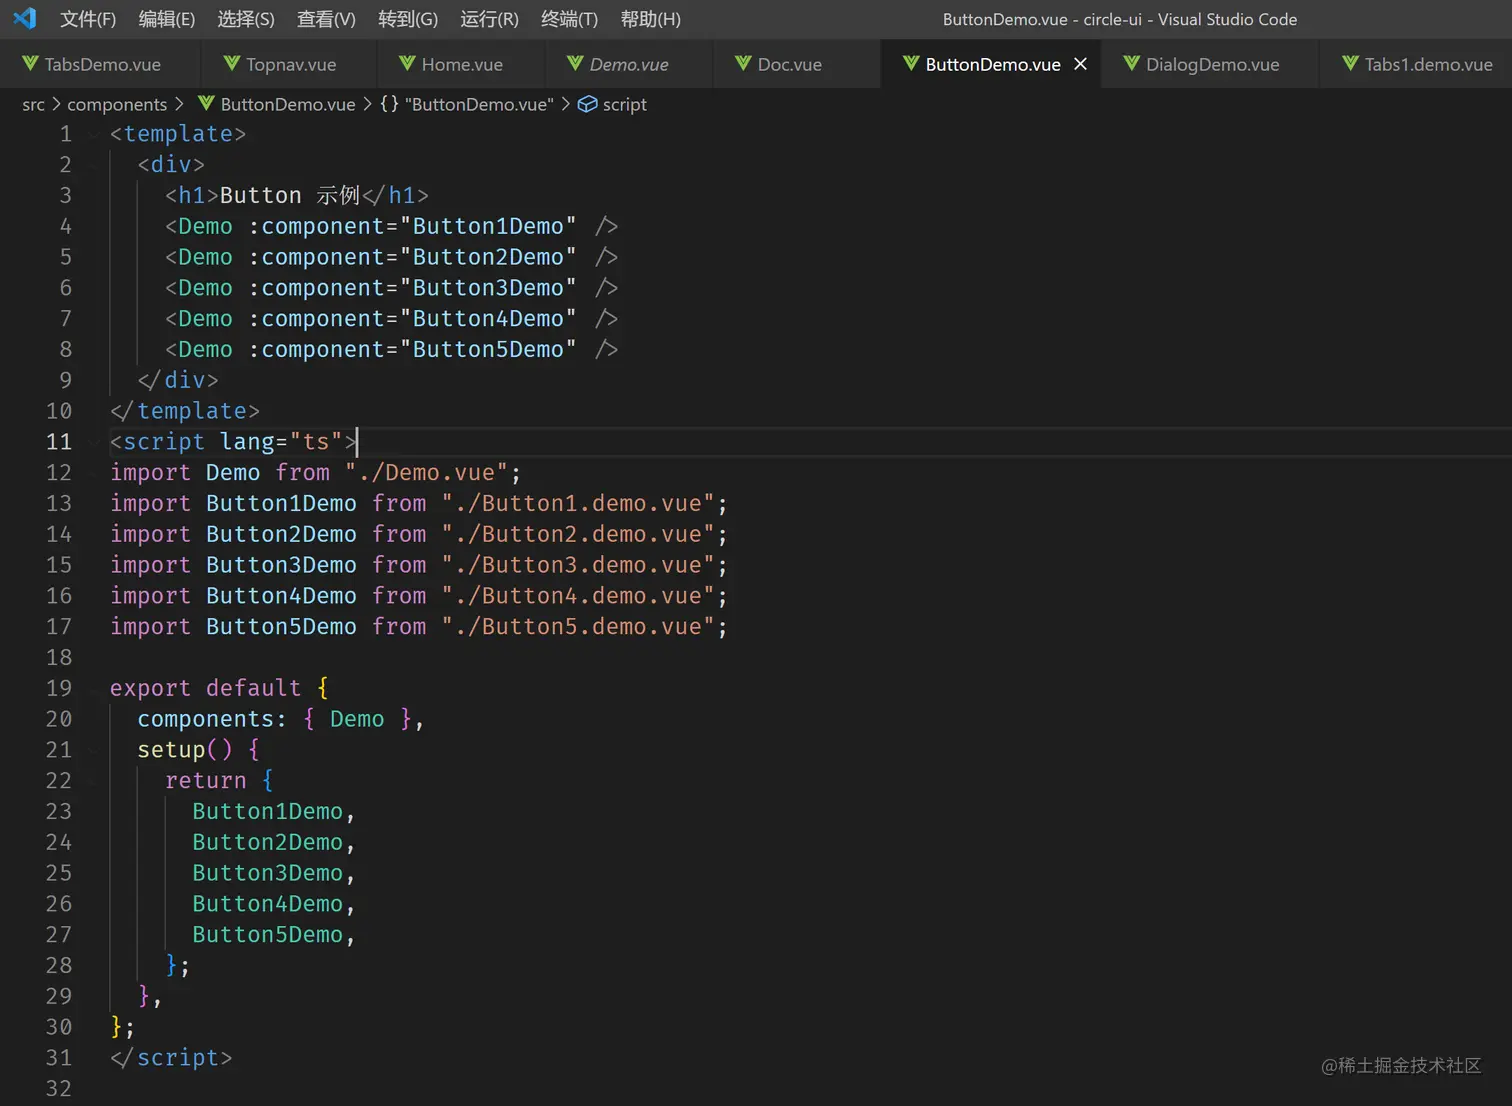Screen dimensions: 1512x1106
Task: Click the closing </template> tag
Action: (185, 411)
